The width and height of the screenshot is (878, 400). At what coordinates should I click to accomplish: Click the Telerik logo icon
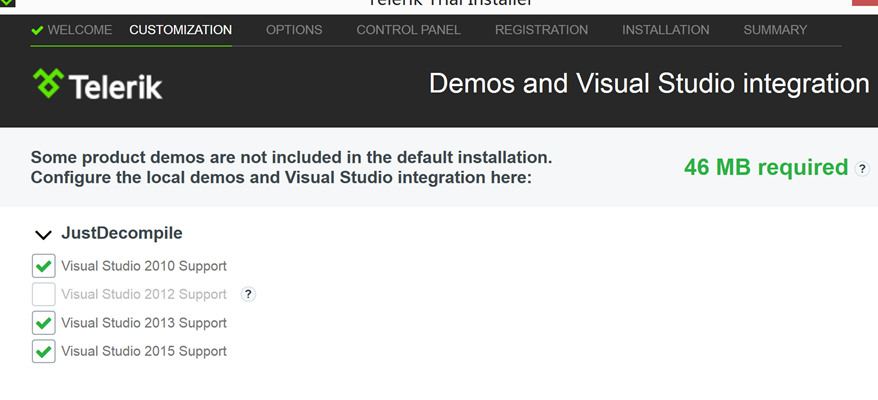(48, 84)
